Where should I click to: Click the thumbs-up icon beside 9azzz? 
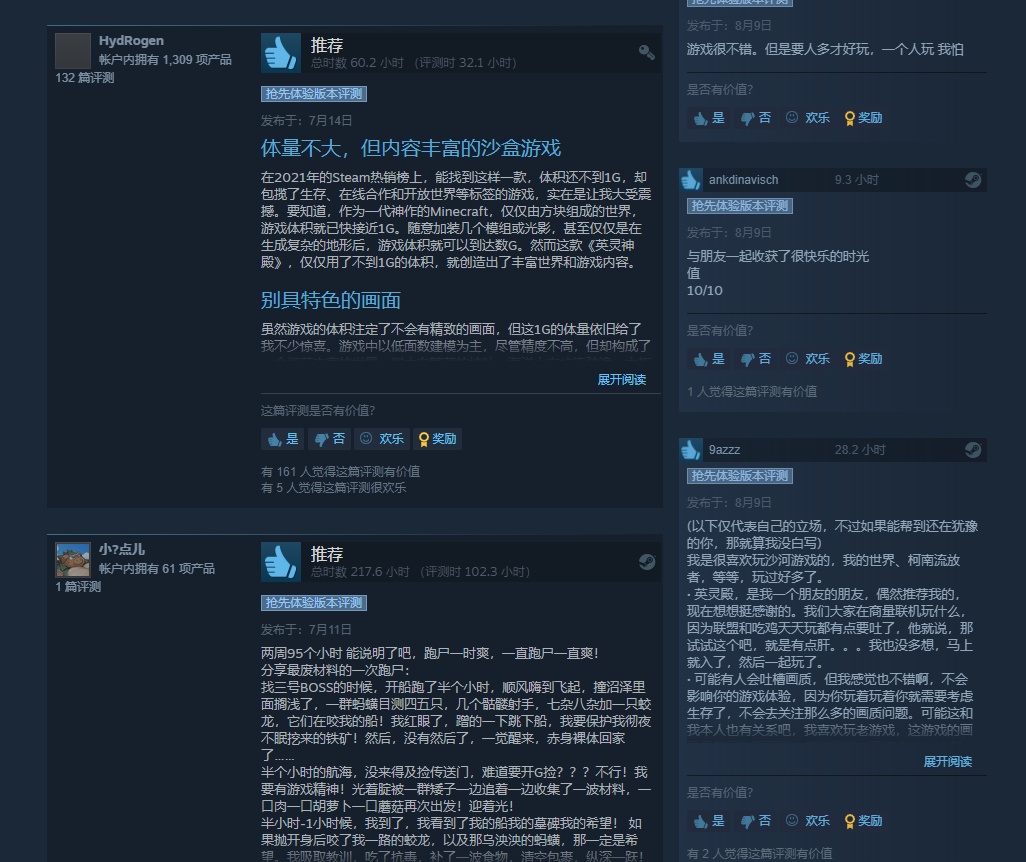(690, 450)
